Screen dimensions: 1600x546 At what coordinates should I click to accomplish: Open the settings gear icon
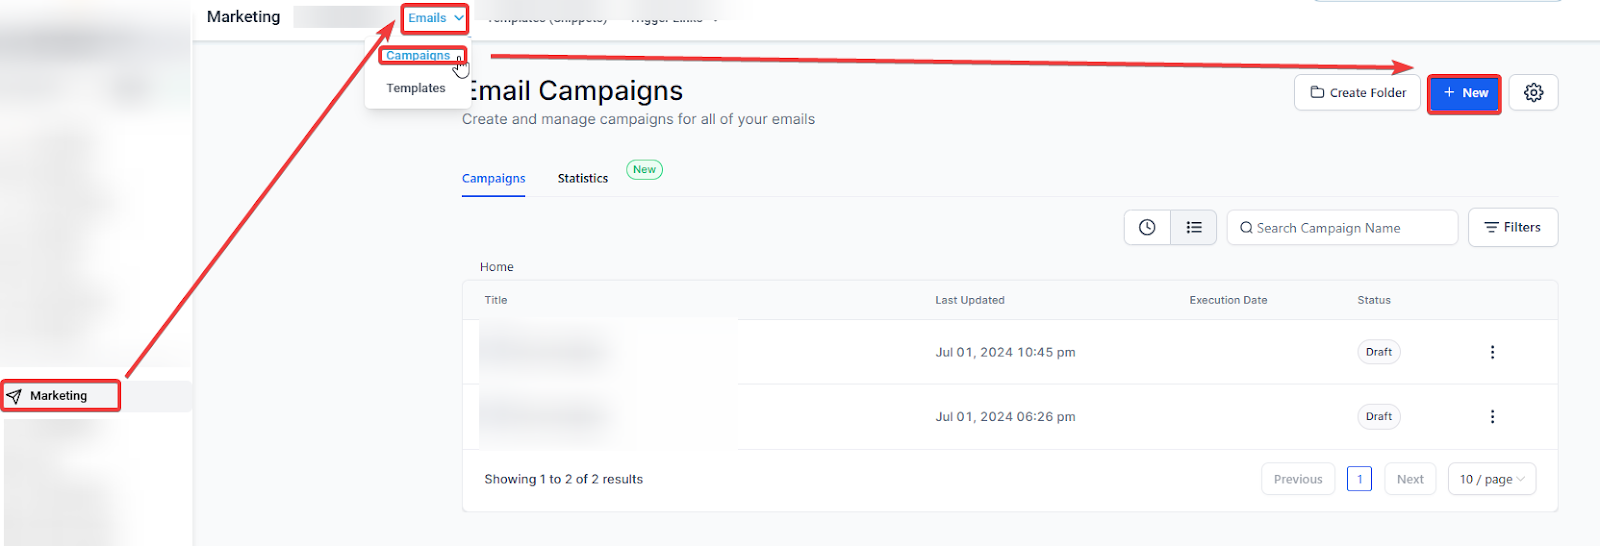[x=1533, y=93]
